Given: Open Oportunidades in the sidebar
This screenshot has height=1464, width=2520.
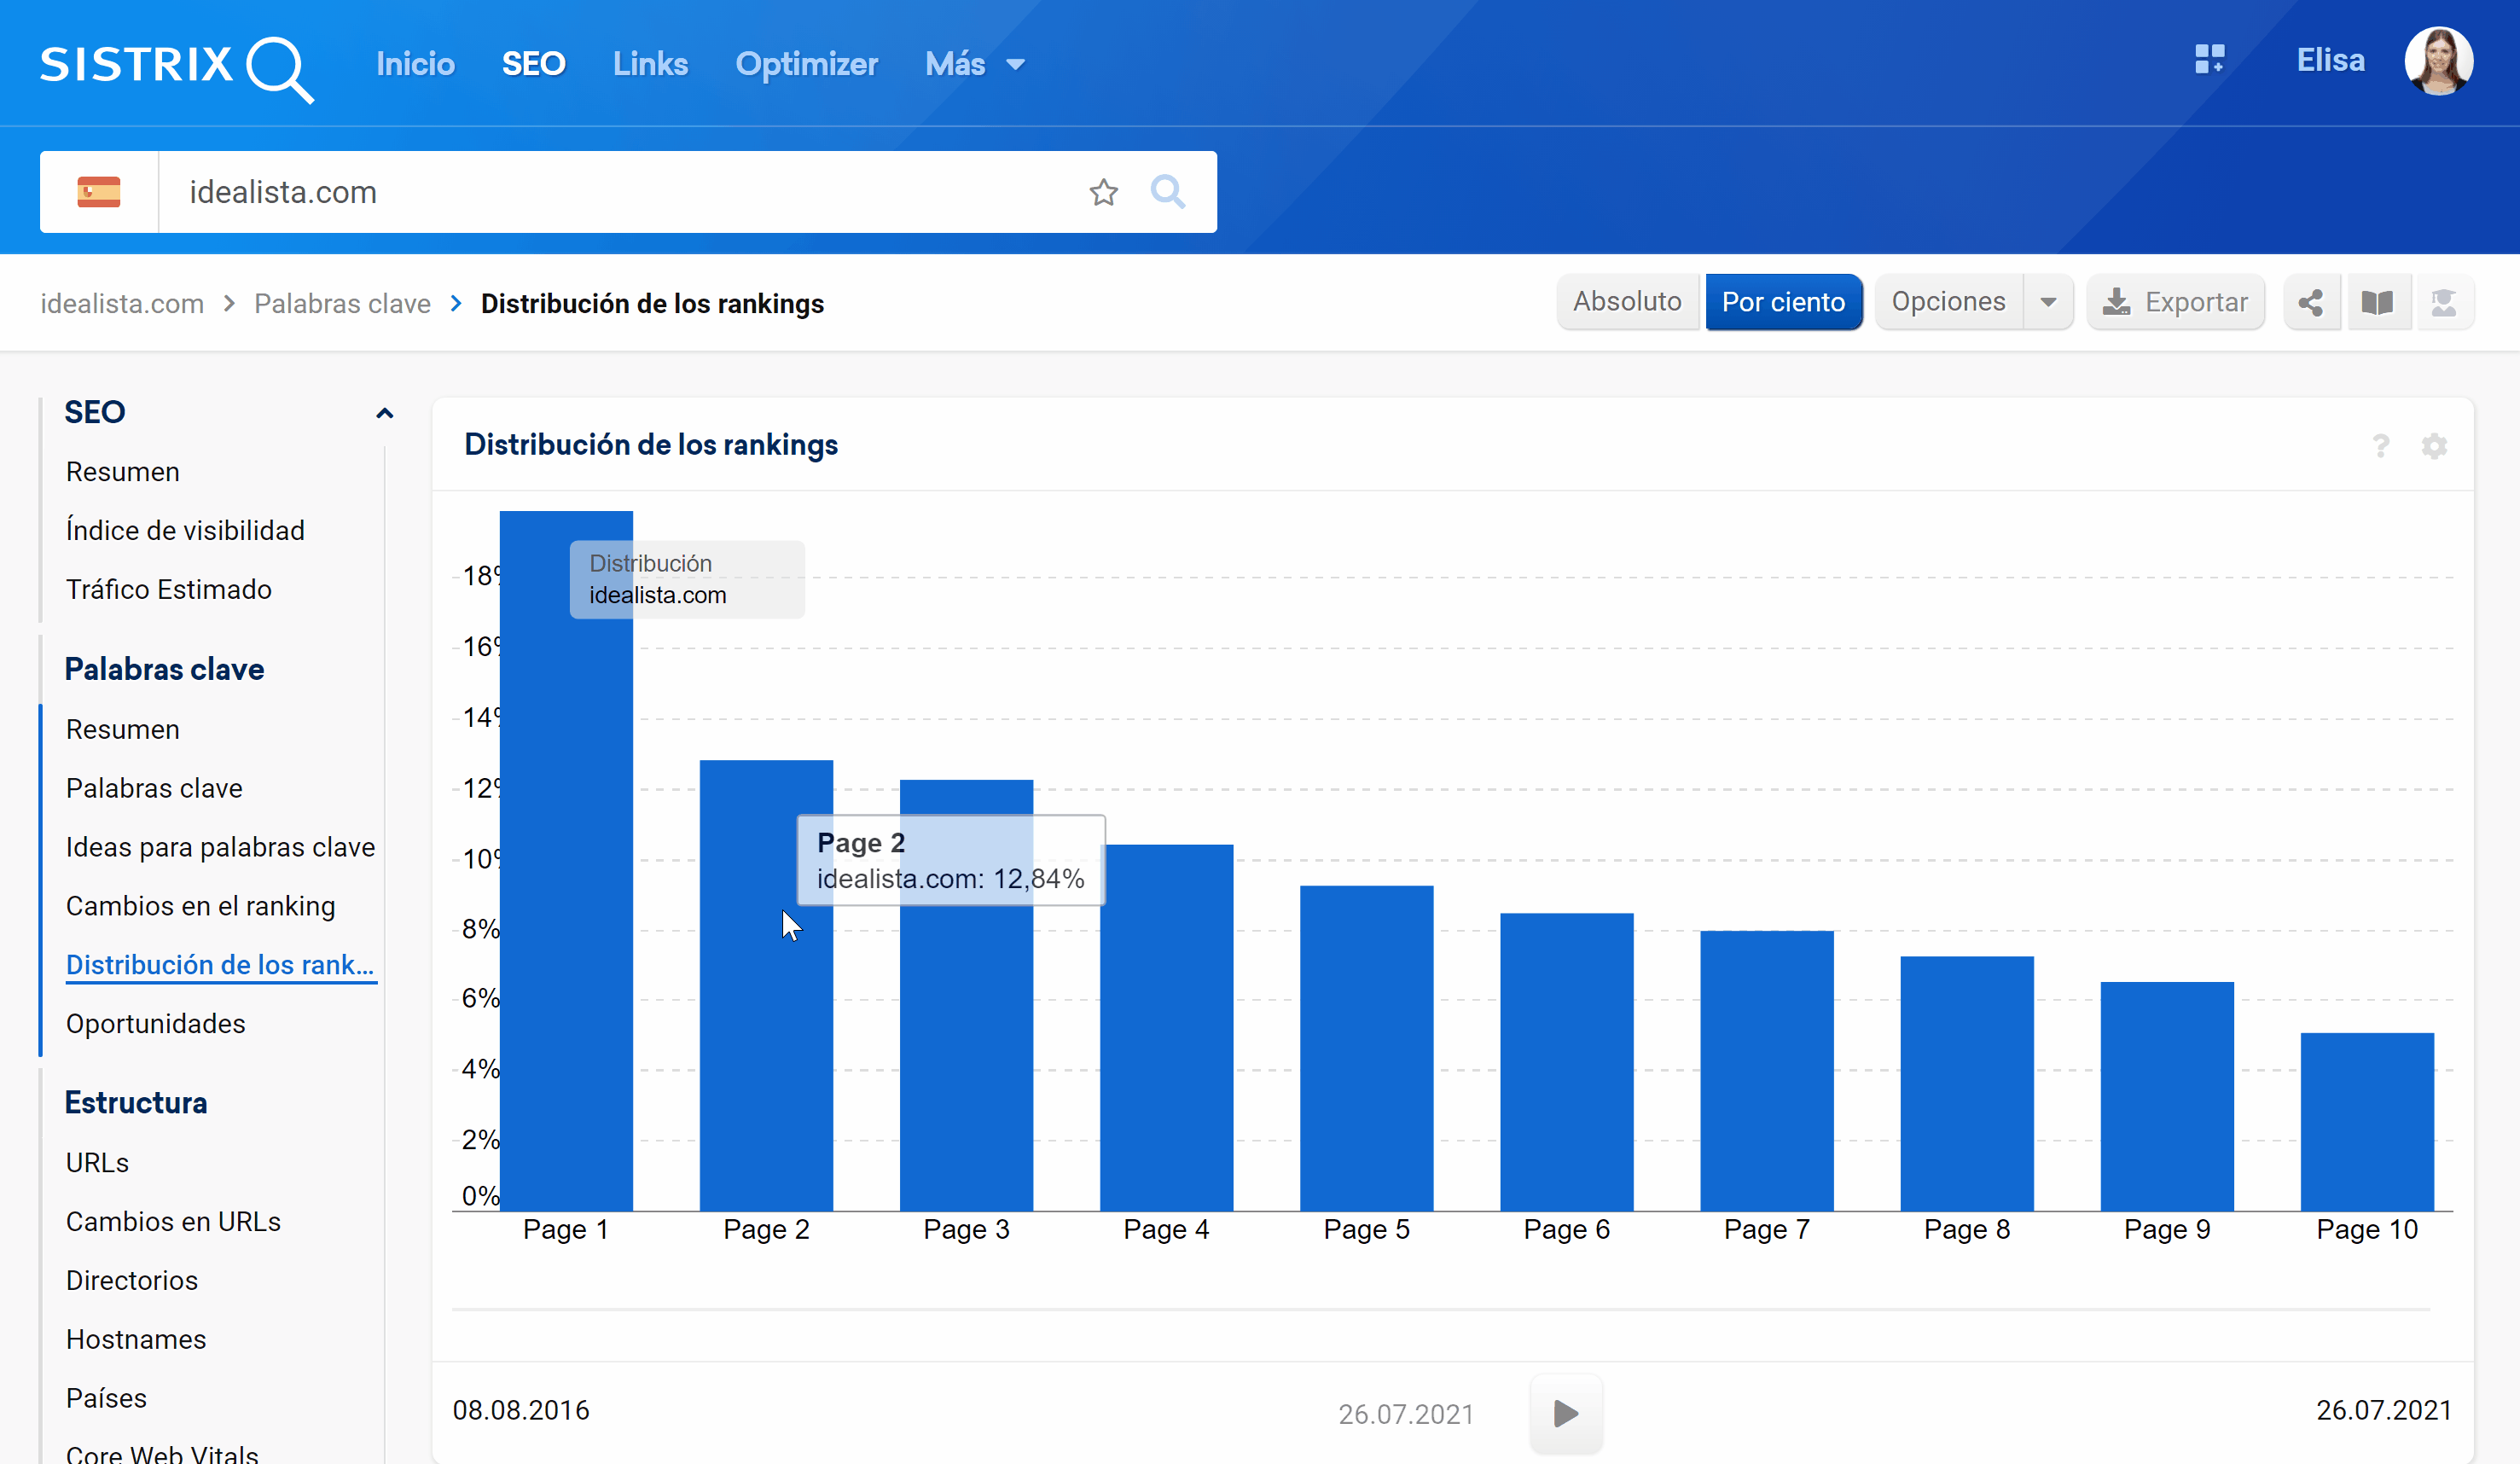Looking at the screenshot, I should point(155,1023).
